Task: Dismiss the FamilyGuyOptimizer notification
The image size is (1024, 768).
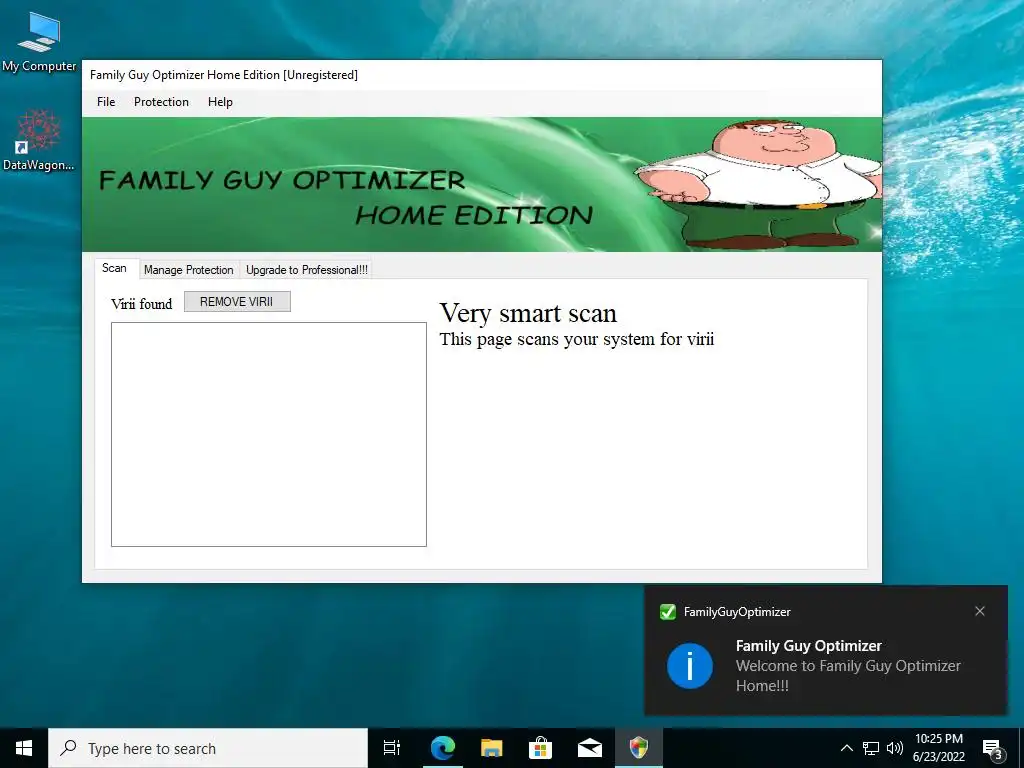Action: click(x=980, y=611)
